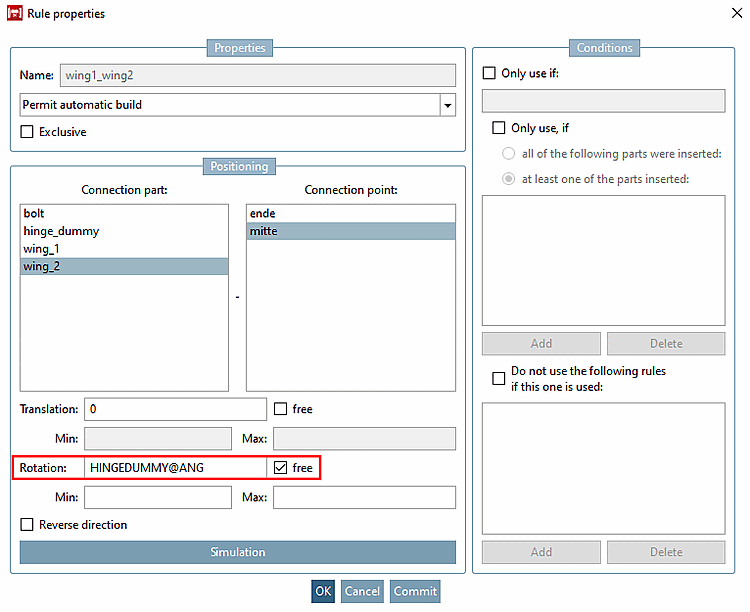Select wing_2 connection part
This screenshot has height=612, width=750.
tap(124, 267)
